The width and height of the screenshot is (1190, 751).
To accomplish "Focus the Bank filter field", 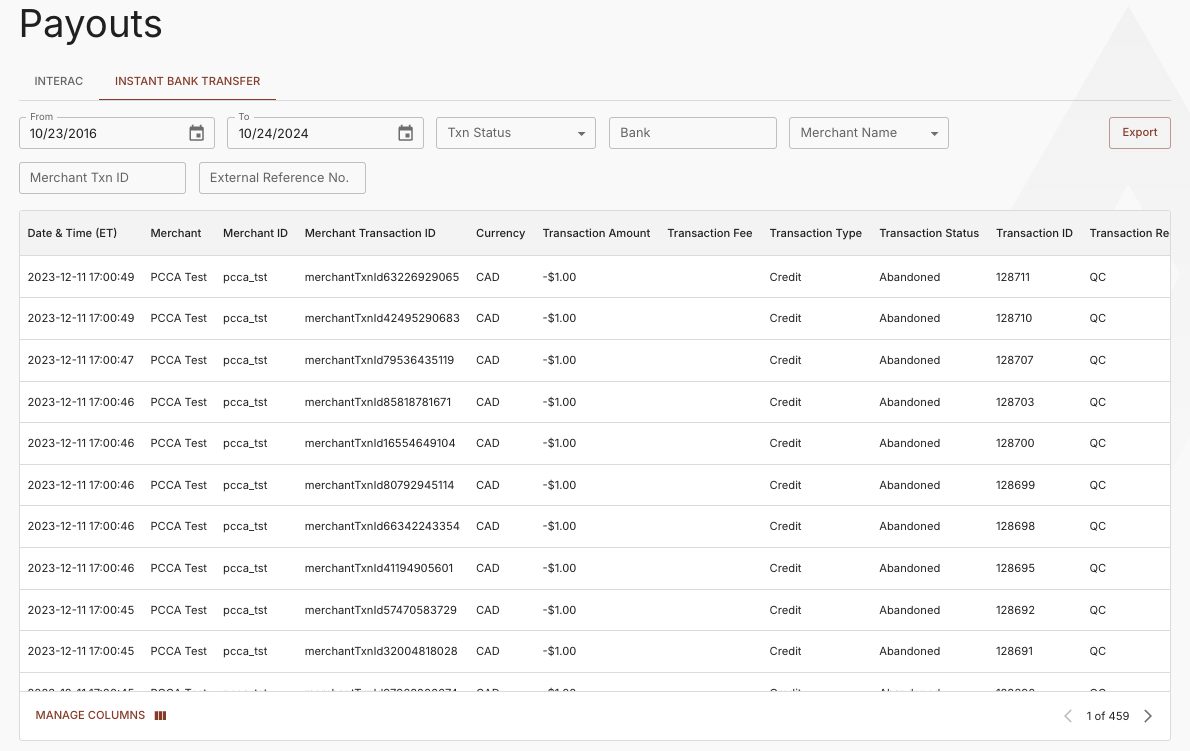I will (x=693, y=132).
